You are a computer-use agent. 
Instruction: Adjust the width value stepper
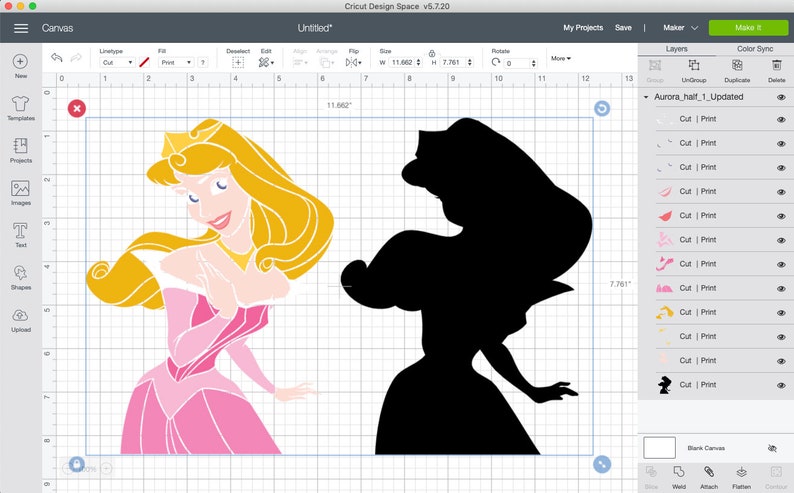click(418, 62)
